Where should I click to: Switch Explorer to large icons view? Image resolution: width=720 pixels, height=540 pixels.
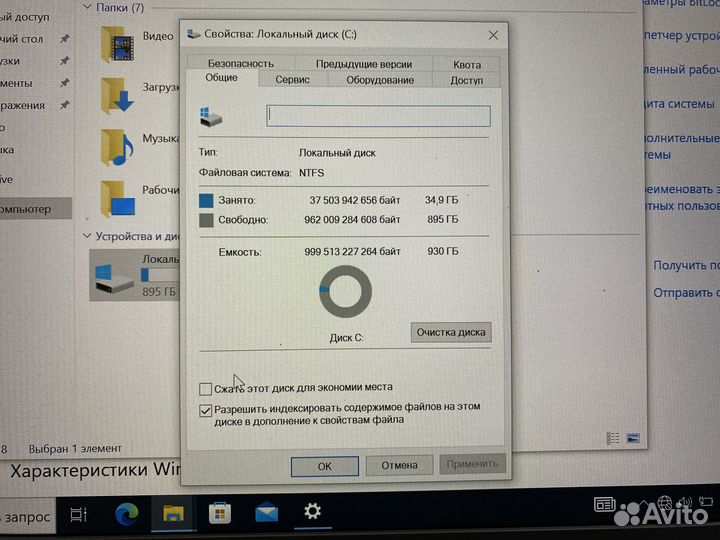point(633,438)
